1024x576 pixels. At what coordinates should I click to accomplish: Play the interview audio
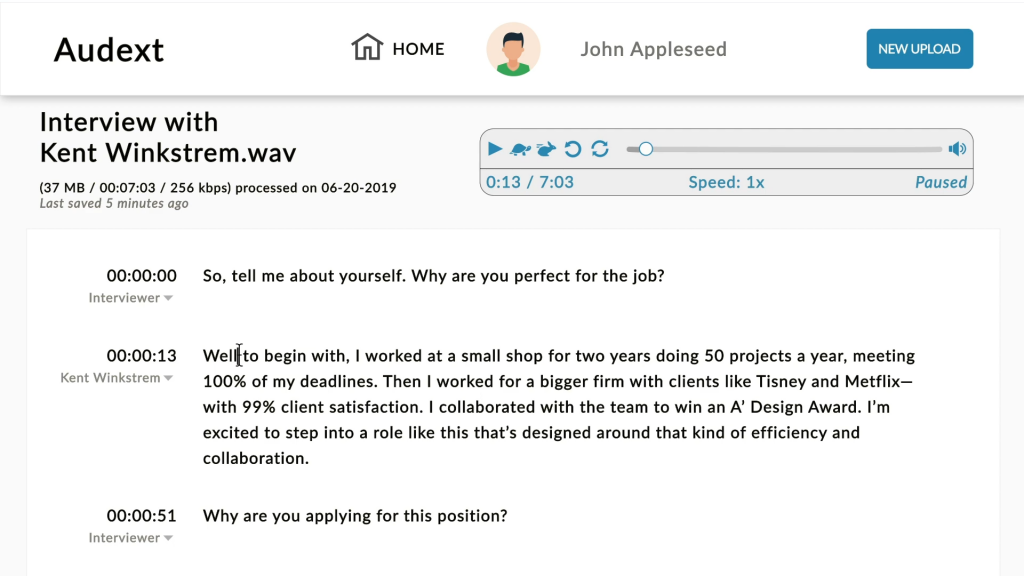494,149
